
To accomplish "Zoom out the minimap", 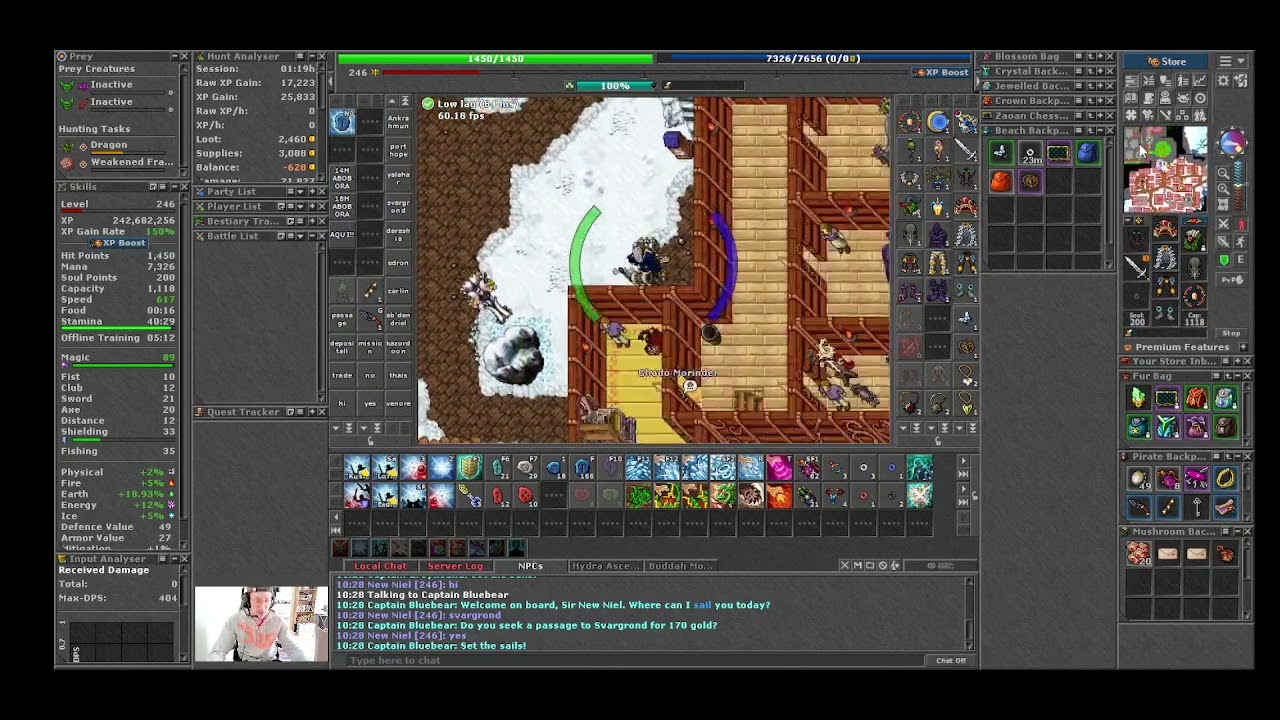I will (x=1223, y=174).
